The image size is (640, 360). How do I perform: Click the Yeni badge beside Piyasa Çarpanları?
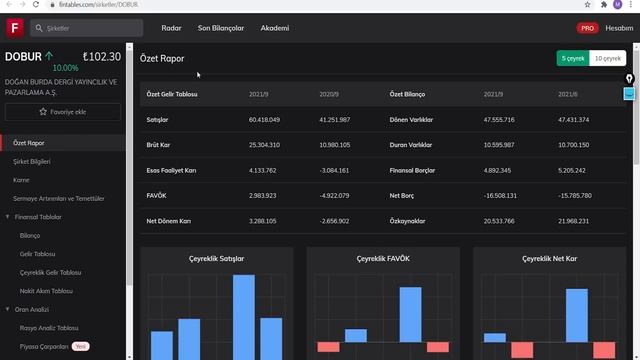[80, 347]
